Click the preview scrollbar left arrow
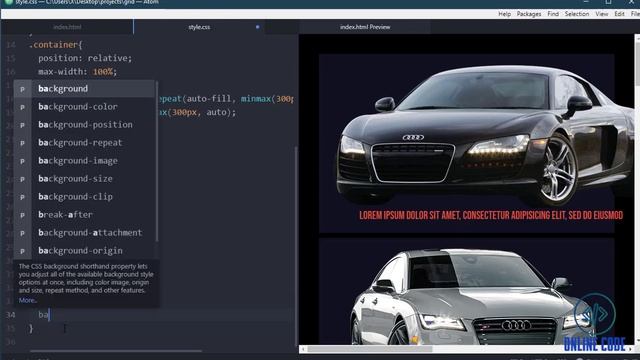The width and height of the screenshot is (640, 360). point(303,349)
